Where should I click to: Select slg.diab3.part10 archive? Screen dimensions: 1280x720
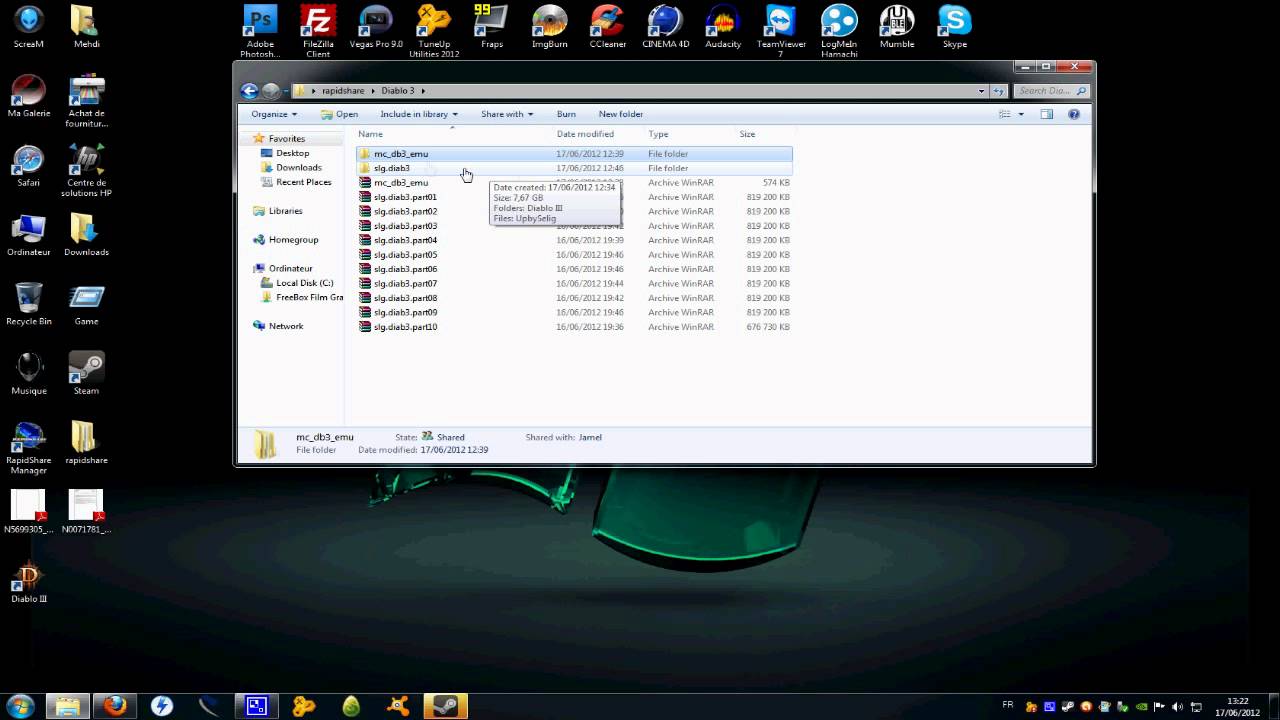pos(574,327)
